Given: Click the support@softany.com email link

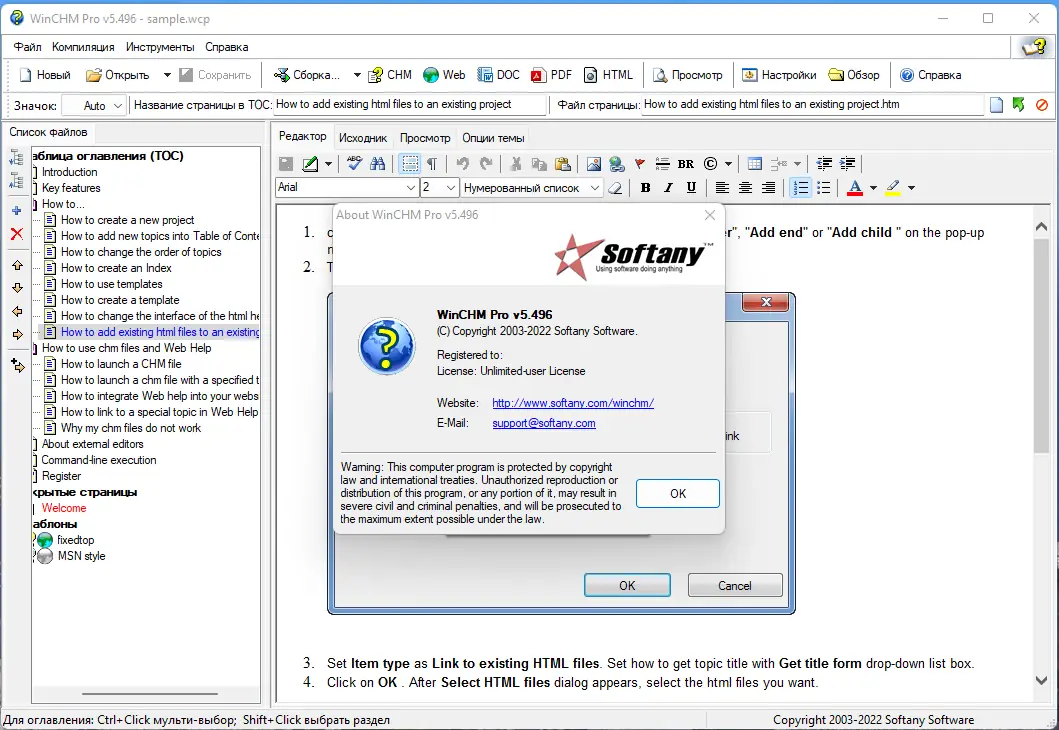Looking at the screenshot, I should 544,423.
